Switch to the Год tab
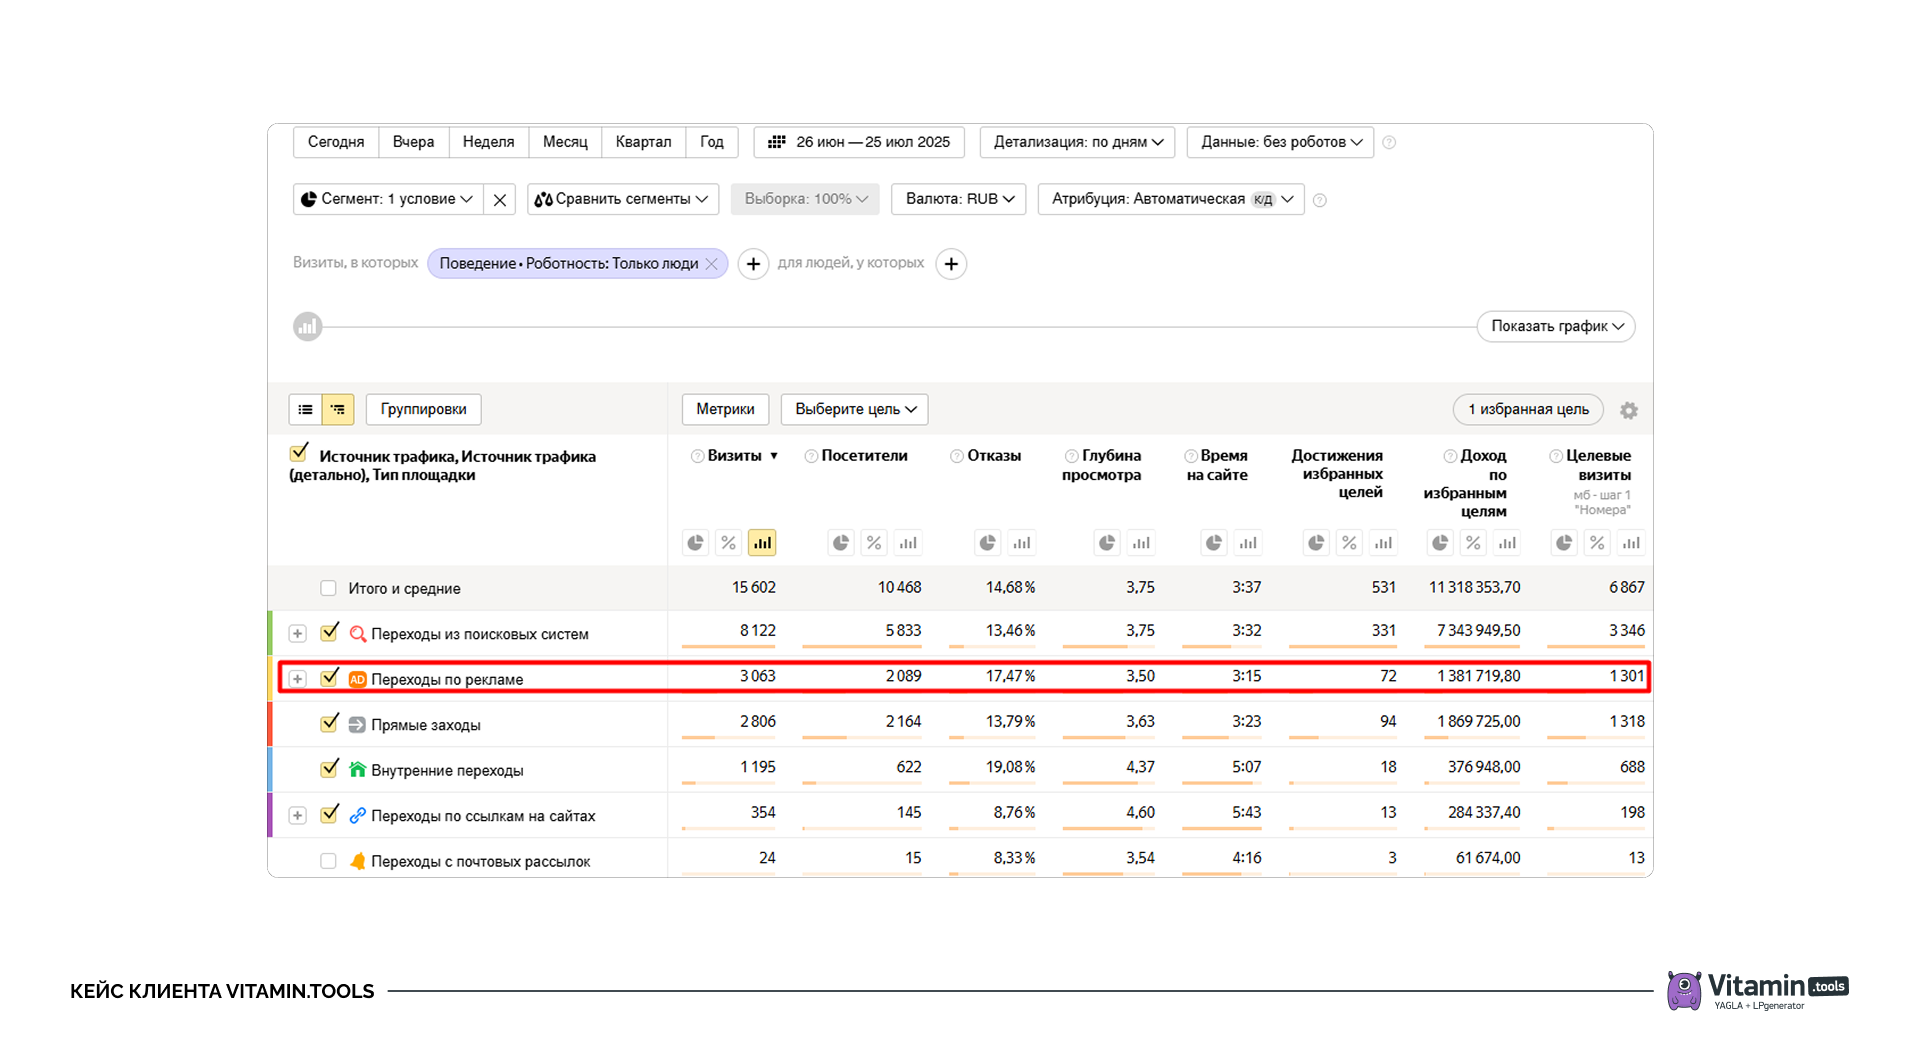The width and height of the screenshot is (1920, 1048). coord(711,142)
